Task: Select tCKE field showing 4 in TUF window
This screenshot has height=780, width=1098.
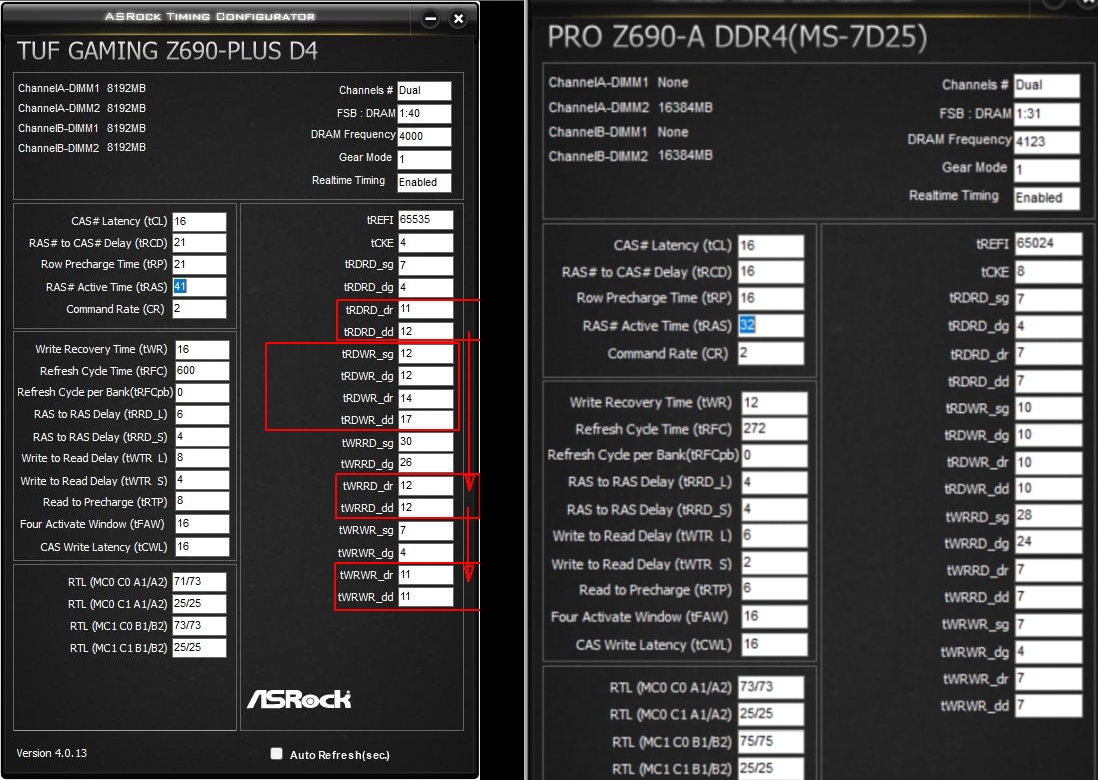Action: 426,243
